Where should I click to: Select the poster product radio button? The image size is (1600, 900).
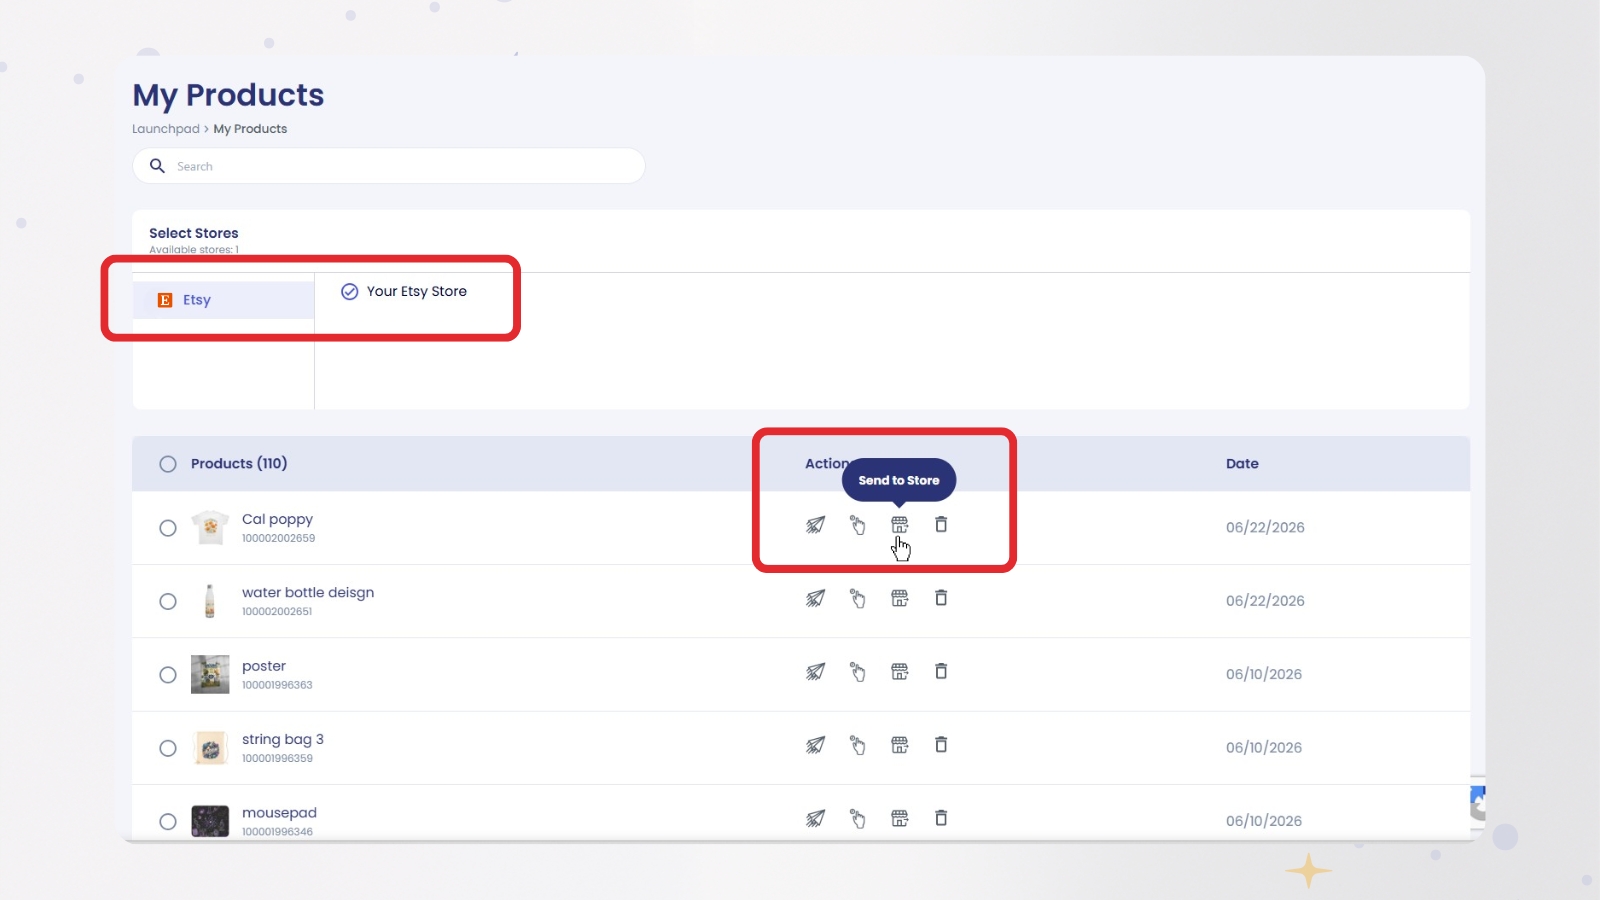(x=168, y=675)
